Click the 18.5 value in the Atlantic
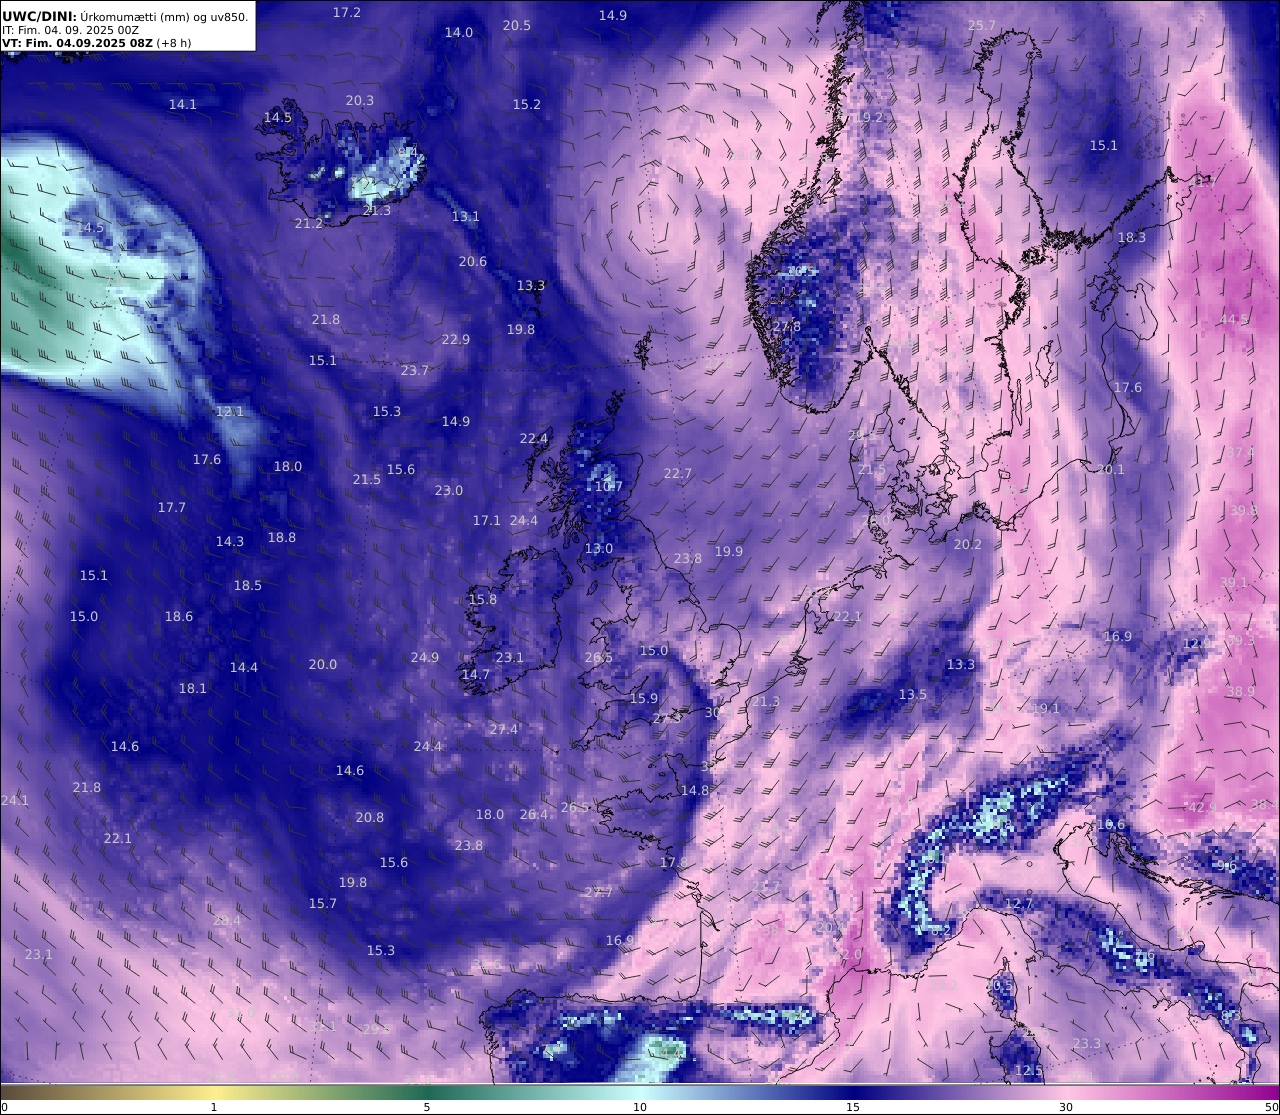Viewport: 1280px width, 1115px height. [x=248, y=586]
